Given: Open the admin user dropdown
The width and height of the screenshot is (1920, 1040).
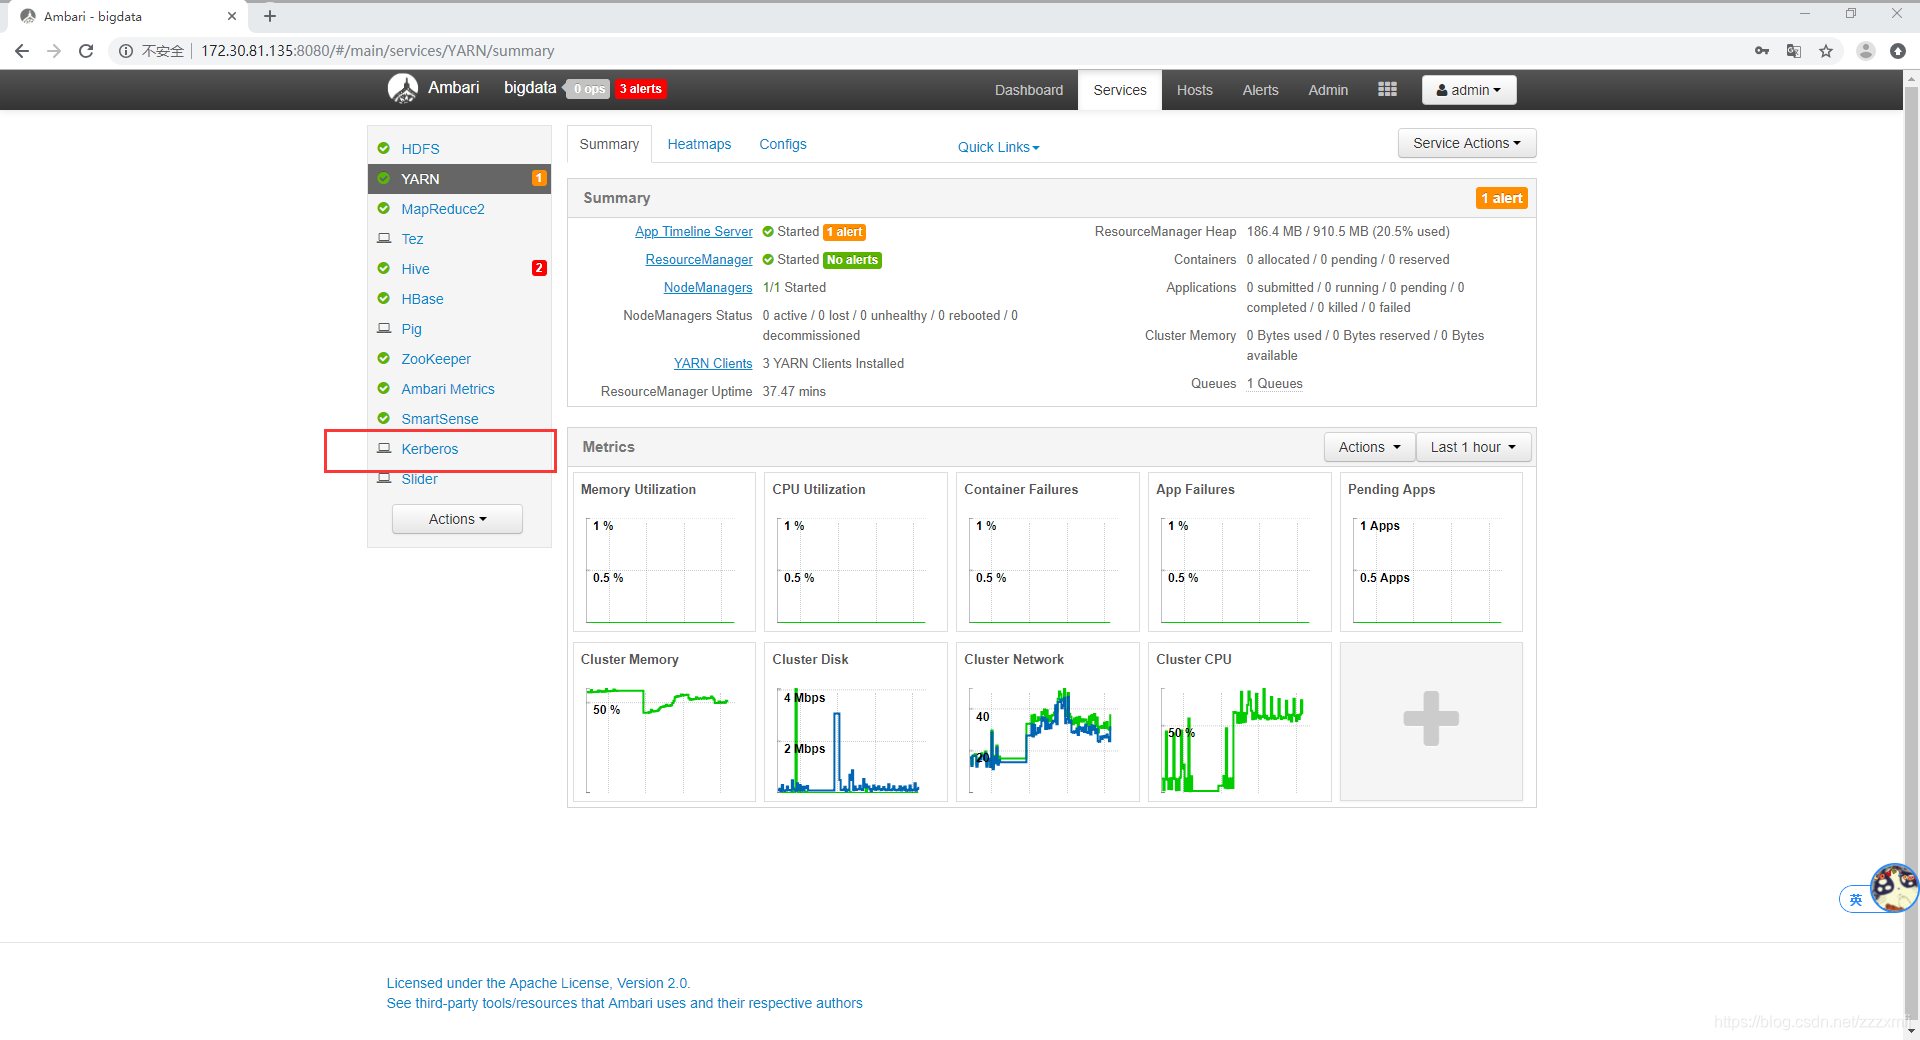Looking at the screenshot, I should tap(1469, 90).
